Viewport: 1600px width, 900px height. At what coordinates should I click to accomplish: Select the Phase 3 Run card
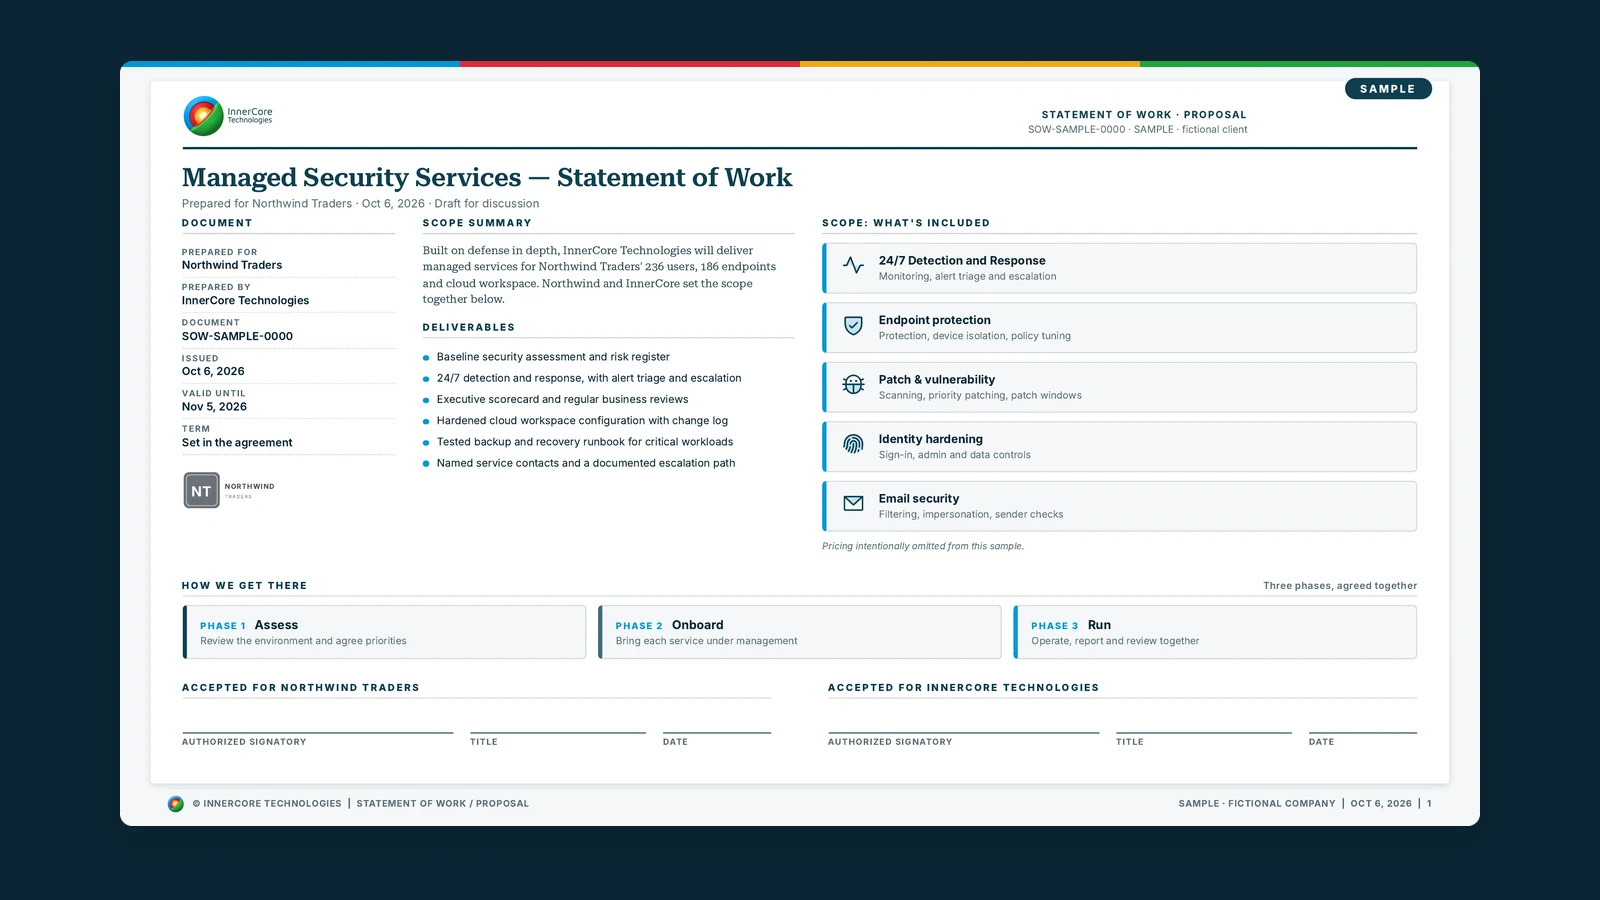click(x=1215, y=632)
